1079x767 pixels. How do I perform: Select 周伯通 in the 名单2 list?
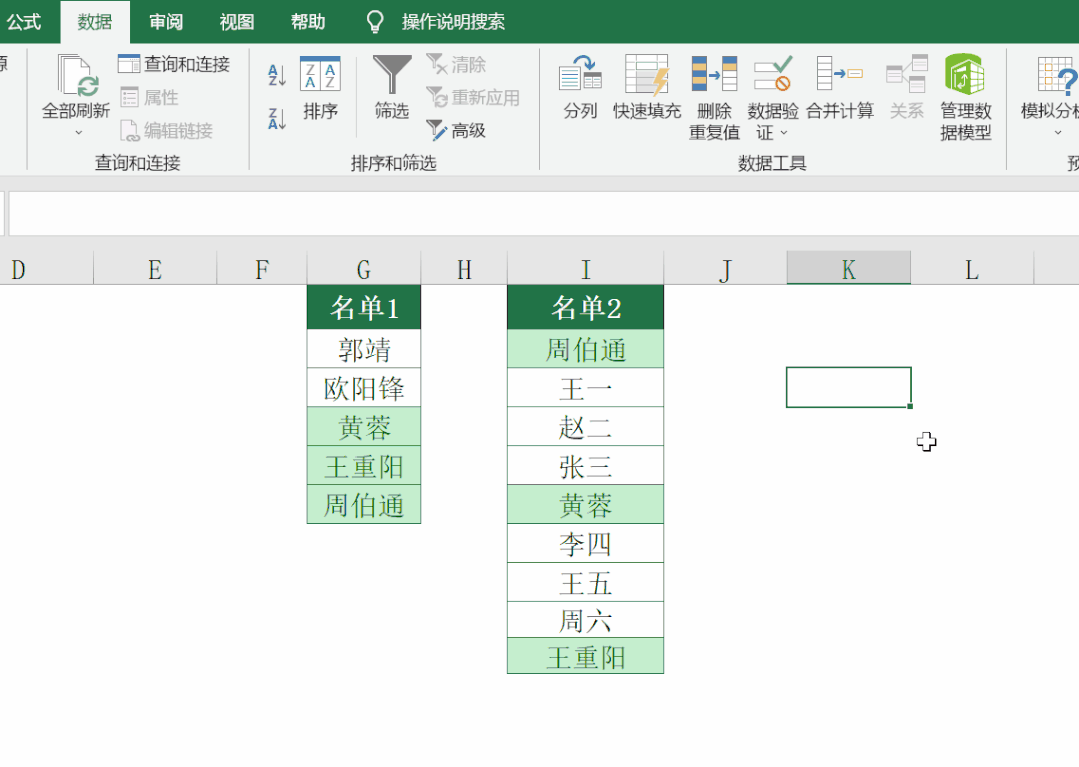click(x=586, y=349)
